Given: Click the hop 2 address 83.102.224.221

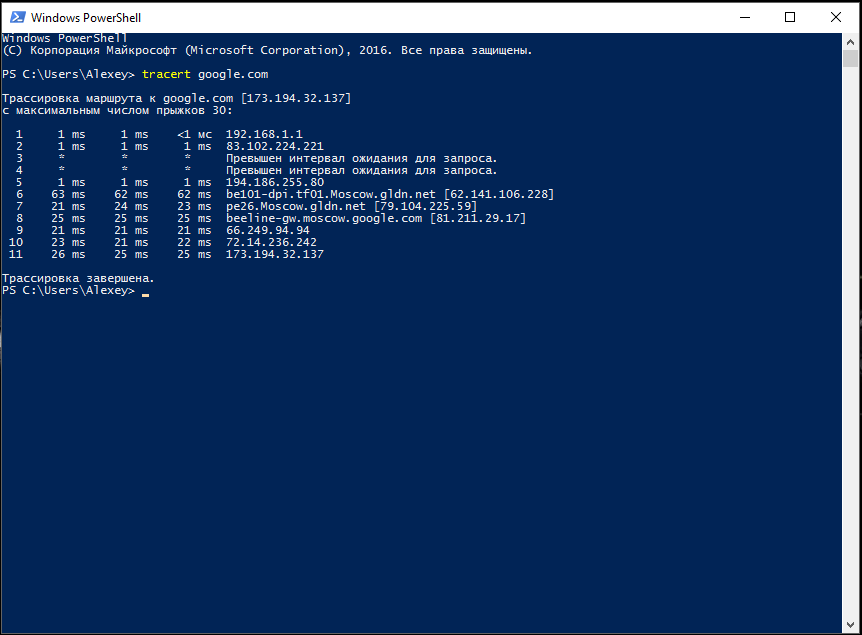Looking at the screenshot, I should [275, 146].
